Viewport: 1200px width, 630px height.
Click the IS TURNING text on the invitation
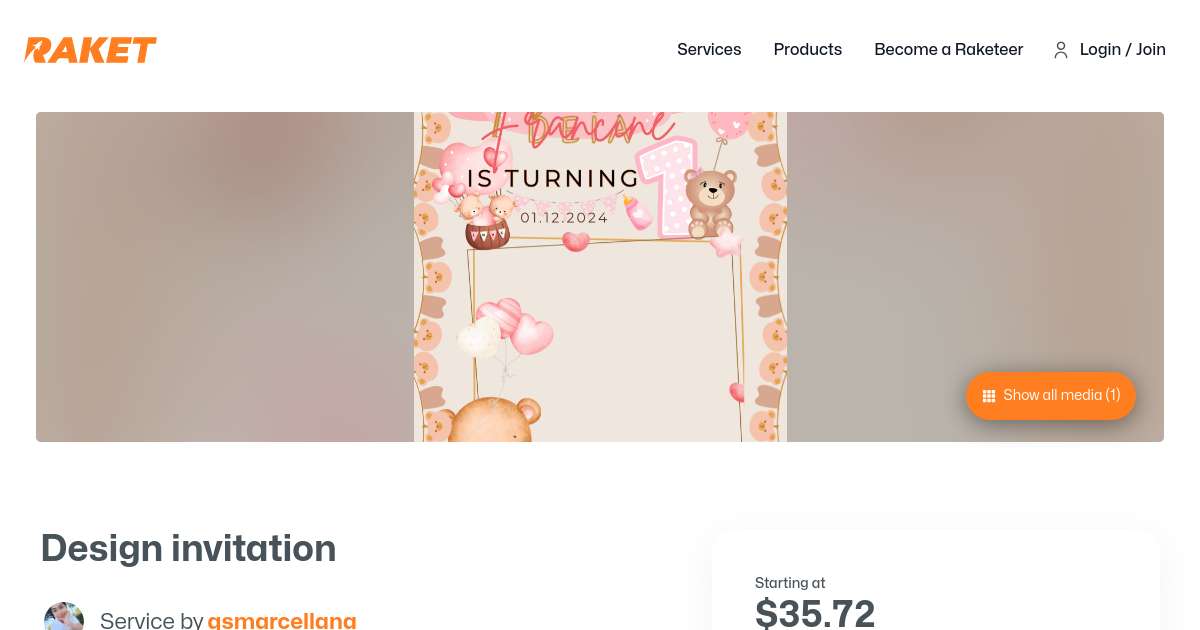point(553,179)
